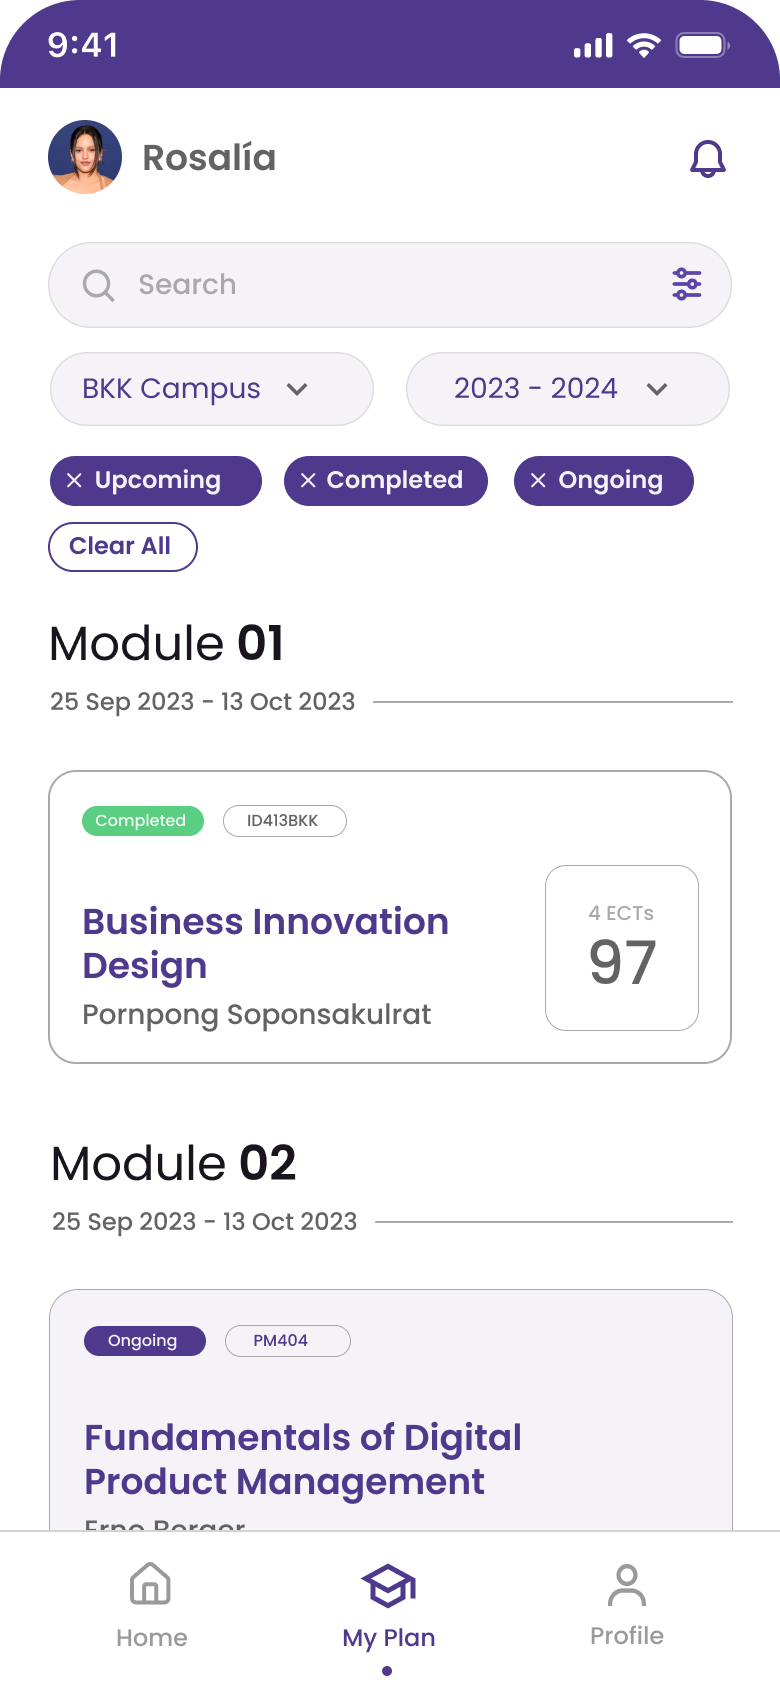This screenshot has width=780, height=1704.
Task: View the 97 score ECTs box
Action: pyautogui.click(x=622, y=948)
